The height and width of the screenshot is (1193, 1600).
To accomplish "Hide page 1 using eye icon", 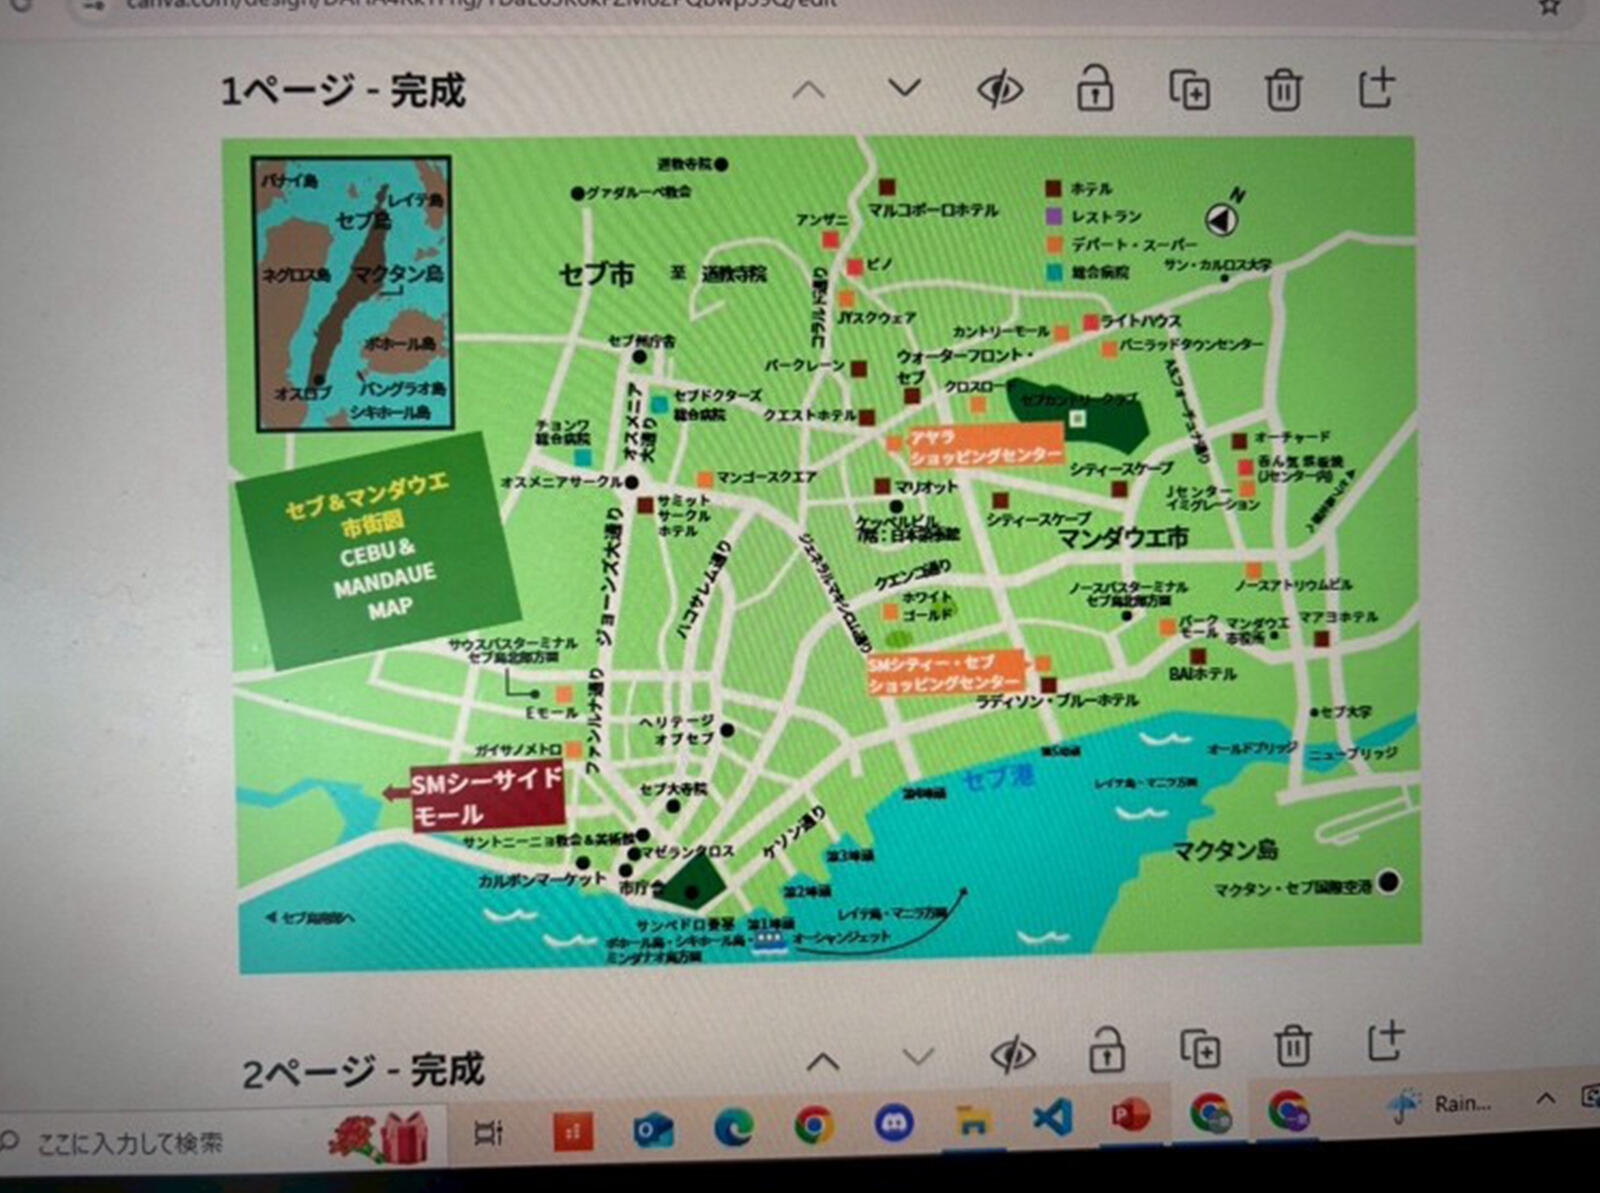I will (999, 90).
